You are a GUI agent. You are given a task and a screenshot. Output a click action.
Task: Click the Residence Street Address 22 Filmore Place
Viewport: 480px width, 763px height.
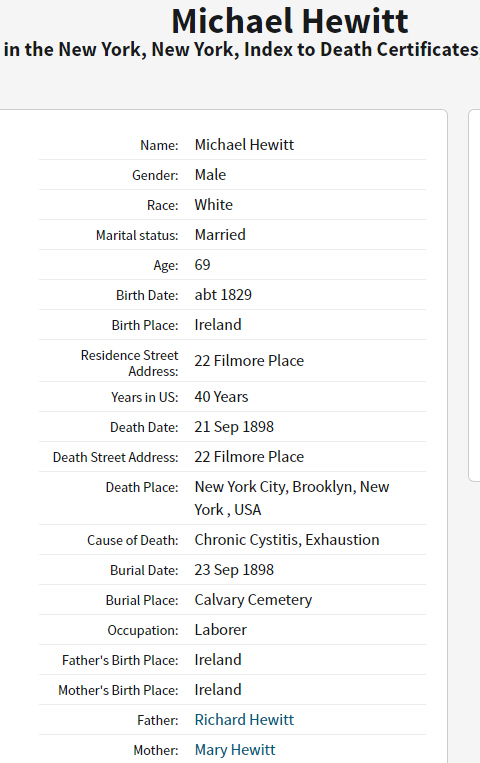tap(249, 361)
